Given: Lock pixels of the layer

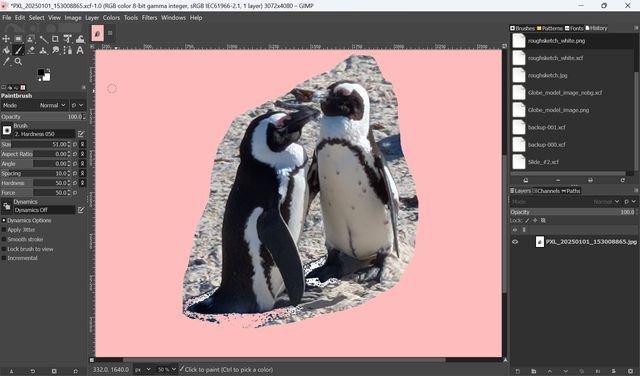Looking at the screenshot, I should coord(527,220).
